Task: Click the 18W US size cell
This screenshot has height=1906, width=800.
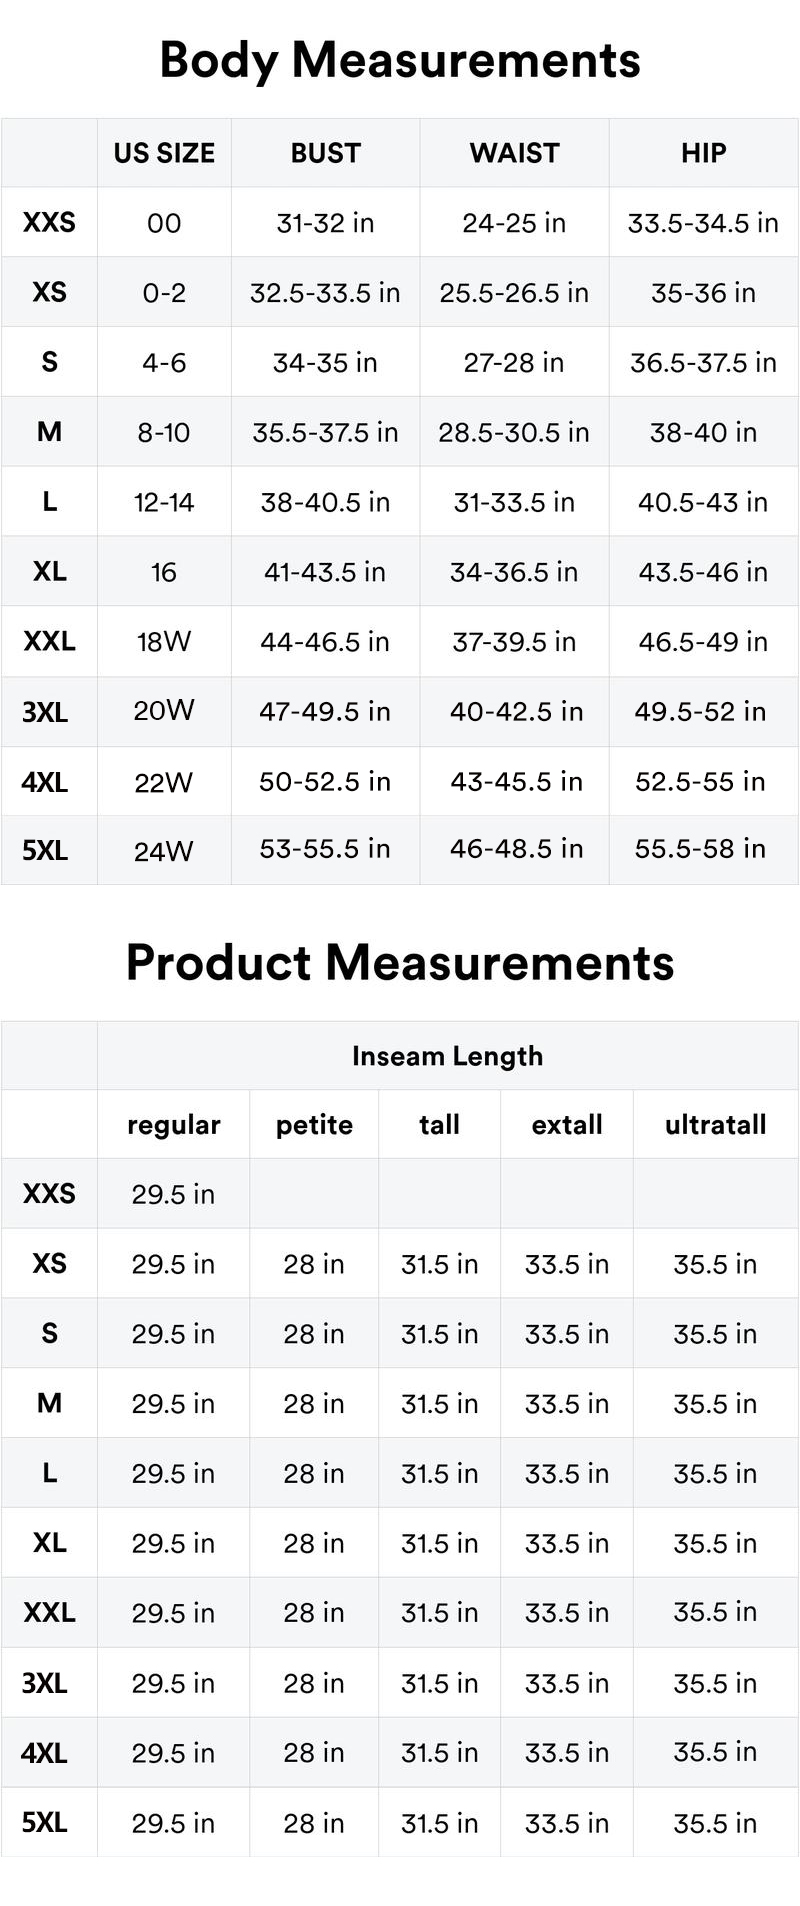Action: 164,642
